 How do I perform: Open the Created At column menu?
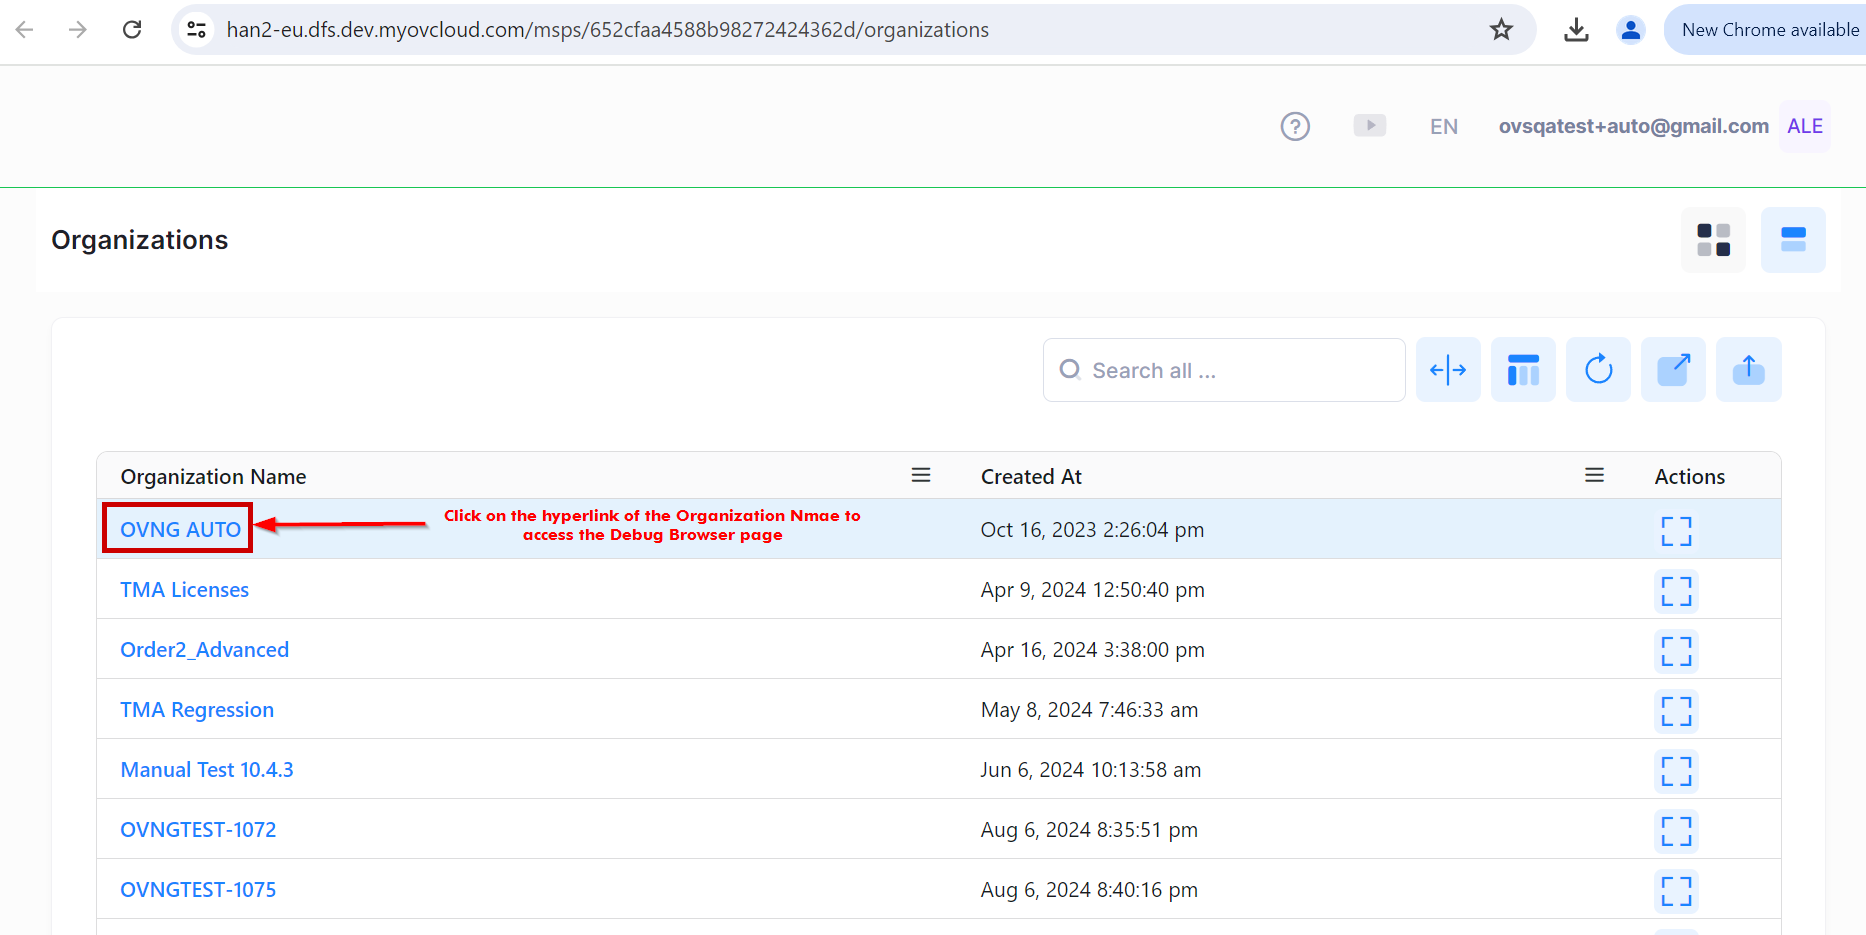pyautogui.click(x=1594, y=475)
